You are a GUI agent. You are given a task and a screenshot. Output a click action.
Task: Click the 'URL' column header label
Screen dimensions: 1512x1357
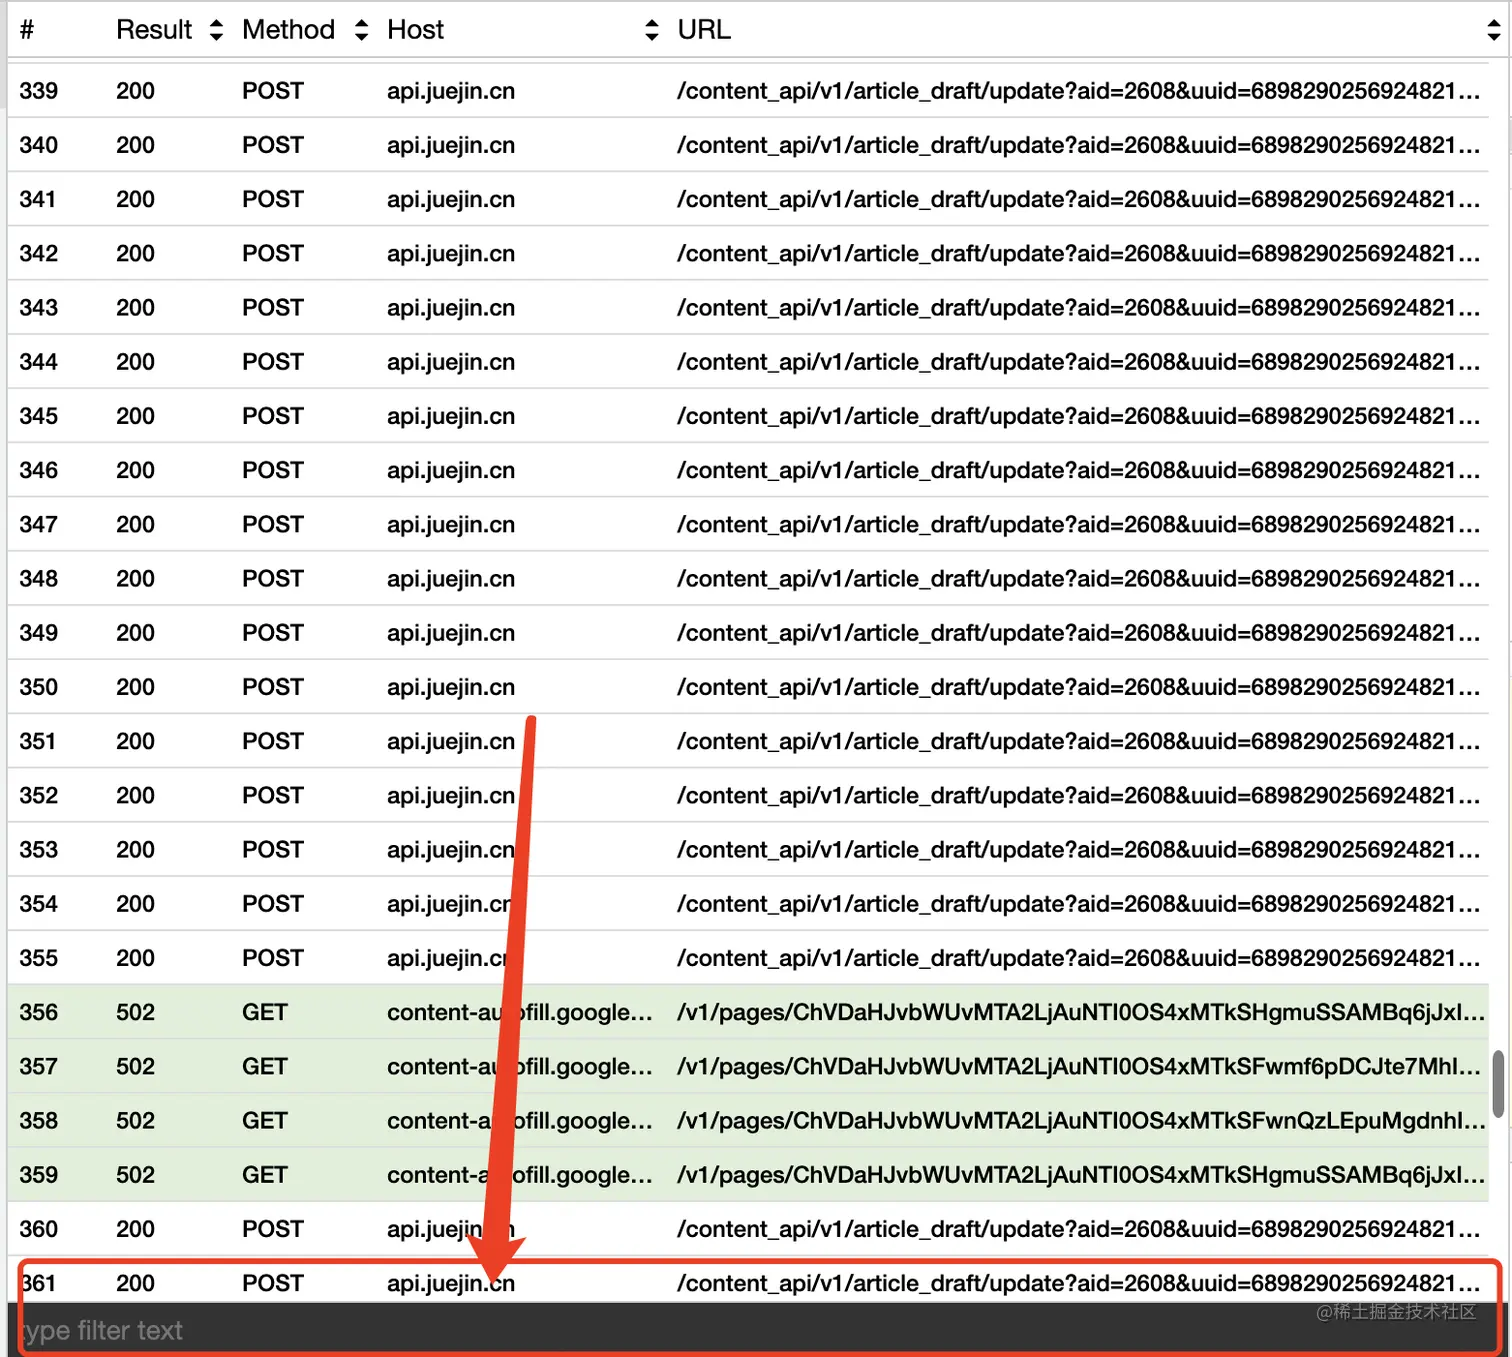pyautogui.click(x=704, y=30)
